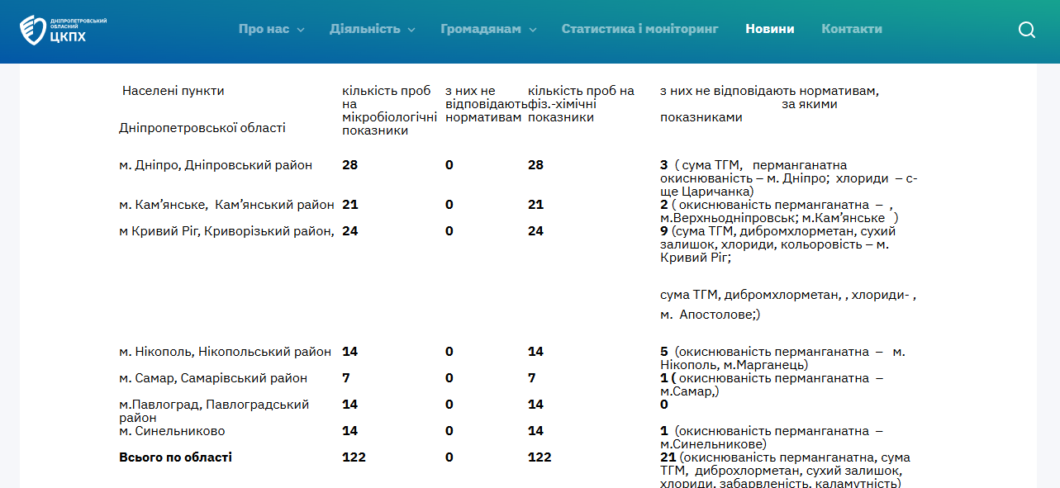This screenshot has width=1060, height=488.
Task: Select the row 'м. Синельниково'
Action: 172,431
